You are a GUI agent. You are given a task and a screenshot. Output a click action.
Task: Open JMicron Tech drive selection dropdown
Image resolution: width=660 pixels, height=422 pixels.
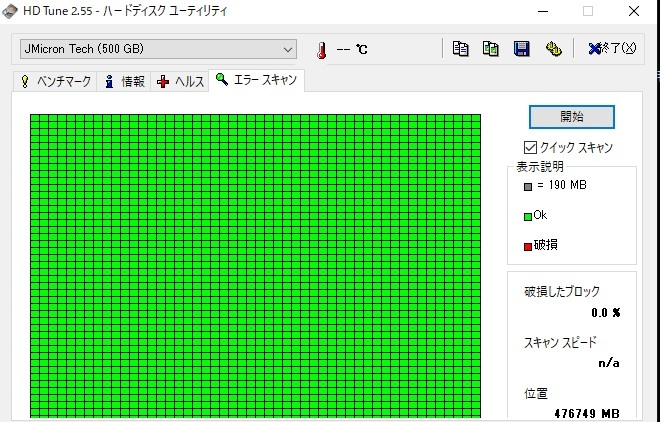coord(158,49)
